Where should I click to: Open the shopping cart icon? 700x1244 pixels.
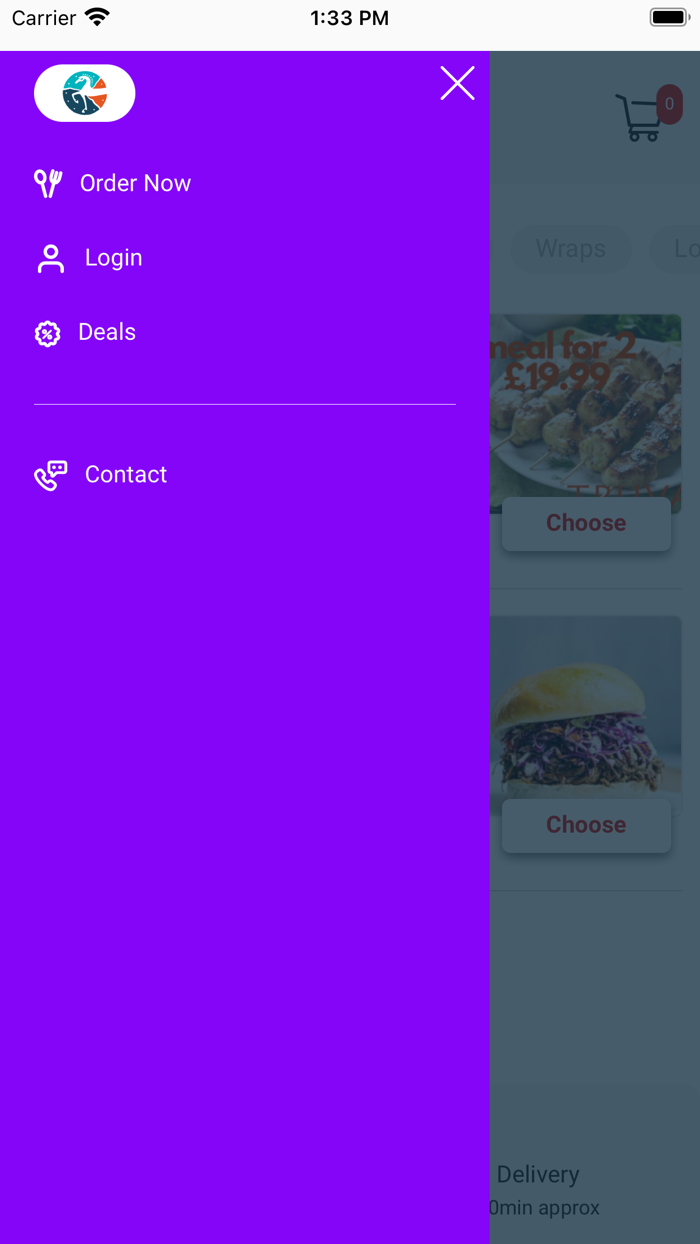click(638, 119)
